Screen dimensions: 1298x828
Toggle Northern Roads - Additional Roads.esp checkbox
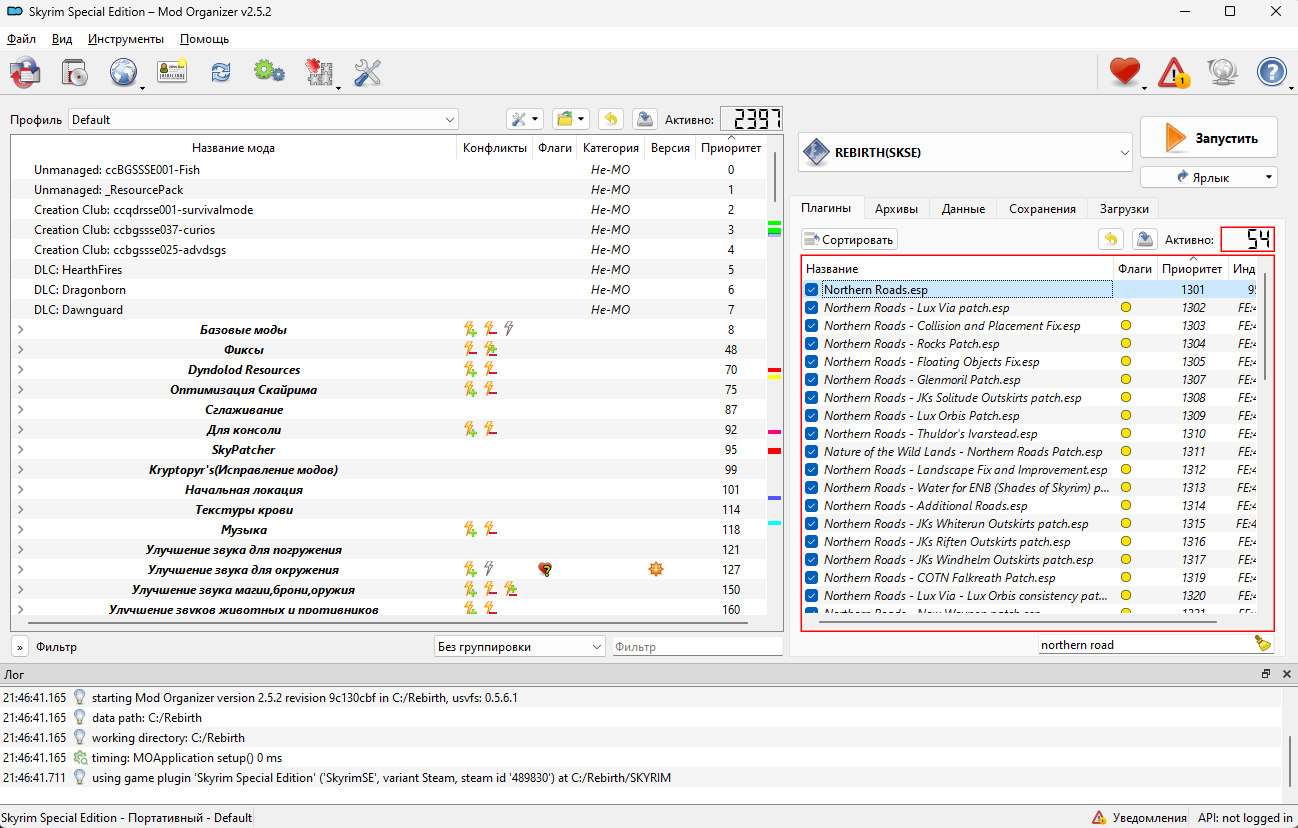[812, 506]
